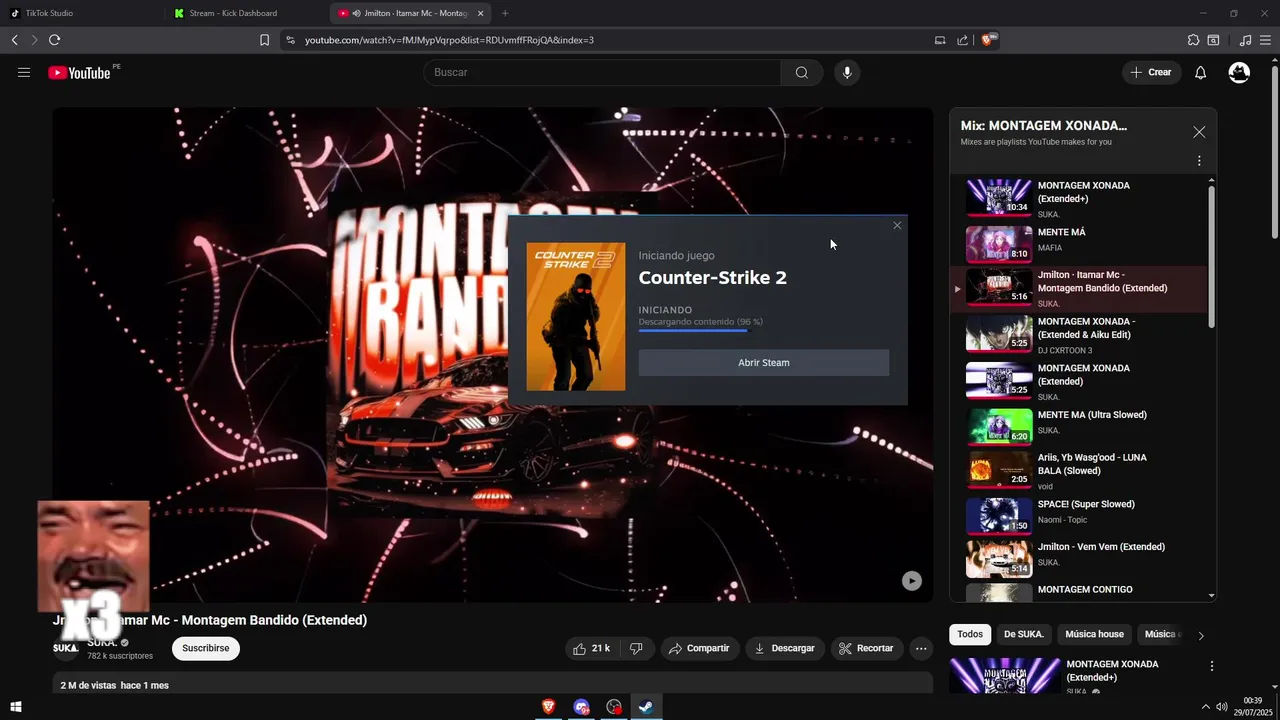Screen dimensions: 1280x720
Task: Click the Suscribirse button
Action: 206,648
